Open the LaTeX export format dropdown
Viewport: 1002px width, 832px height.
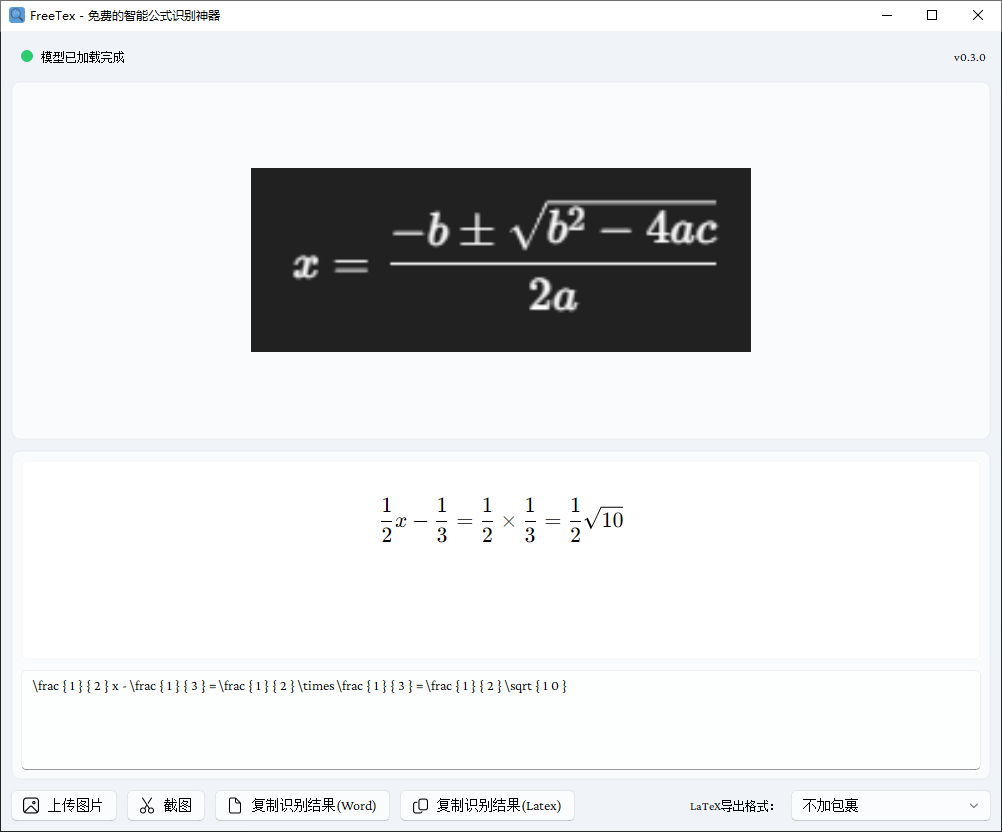click(891, 805)
